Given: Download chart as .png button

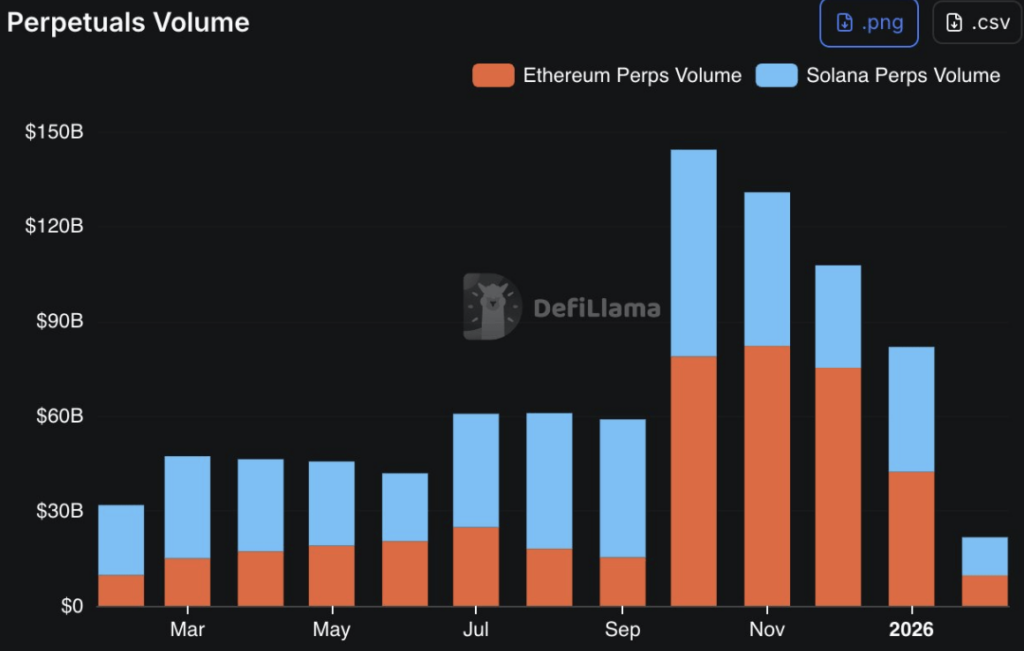Looking at the screenshot, I should point(868,23).
